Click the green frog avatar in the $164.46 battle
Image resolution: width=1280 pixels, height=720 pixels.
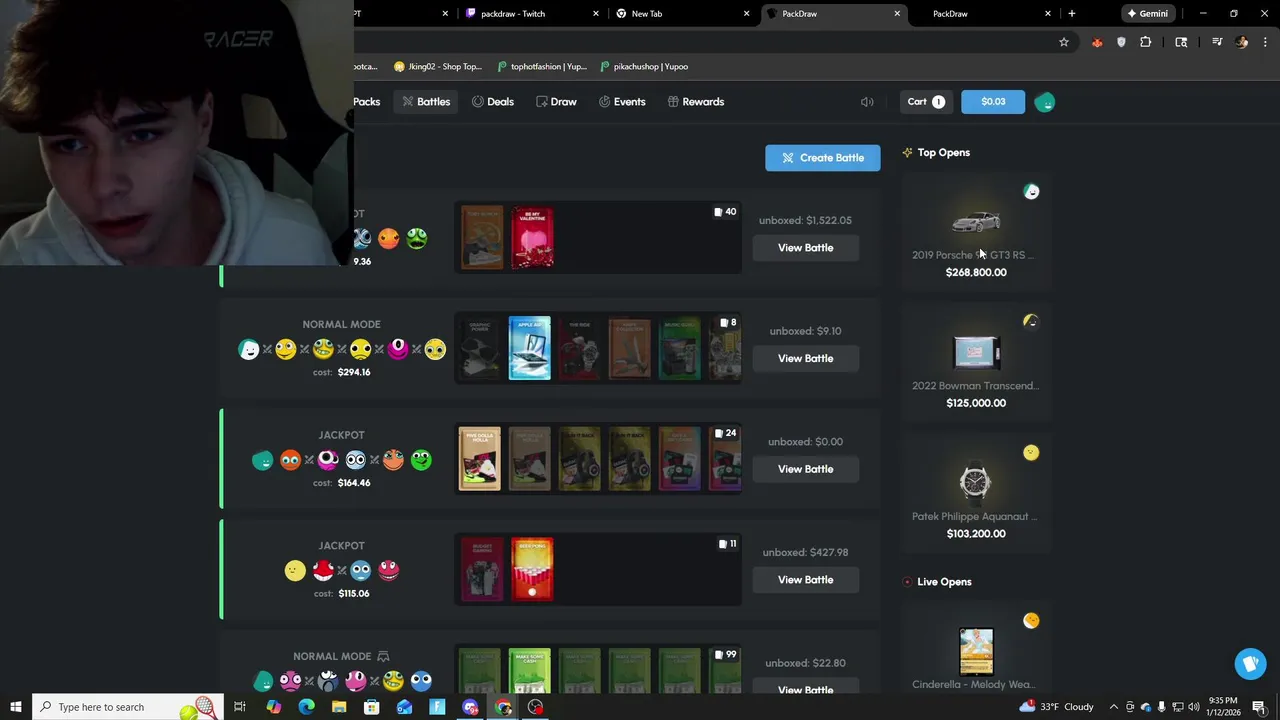coord(421,460)
